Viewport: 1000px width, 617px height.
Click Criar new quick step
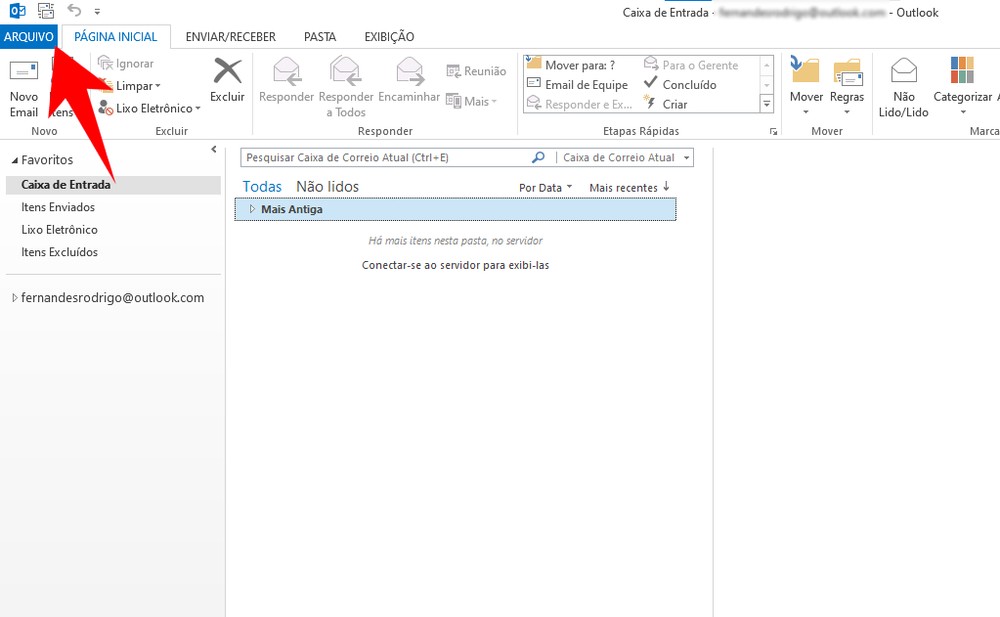coord(666,104)
